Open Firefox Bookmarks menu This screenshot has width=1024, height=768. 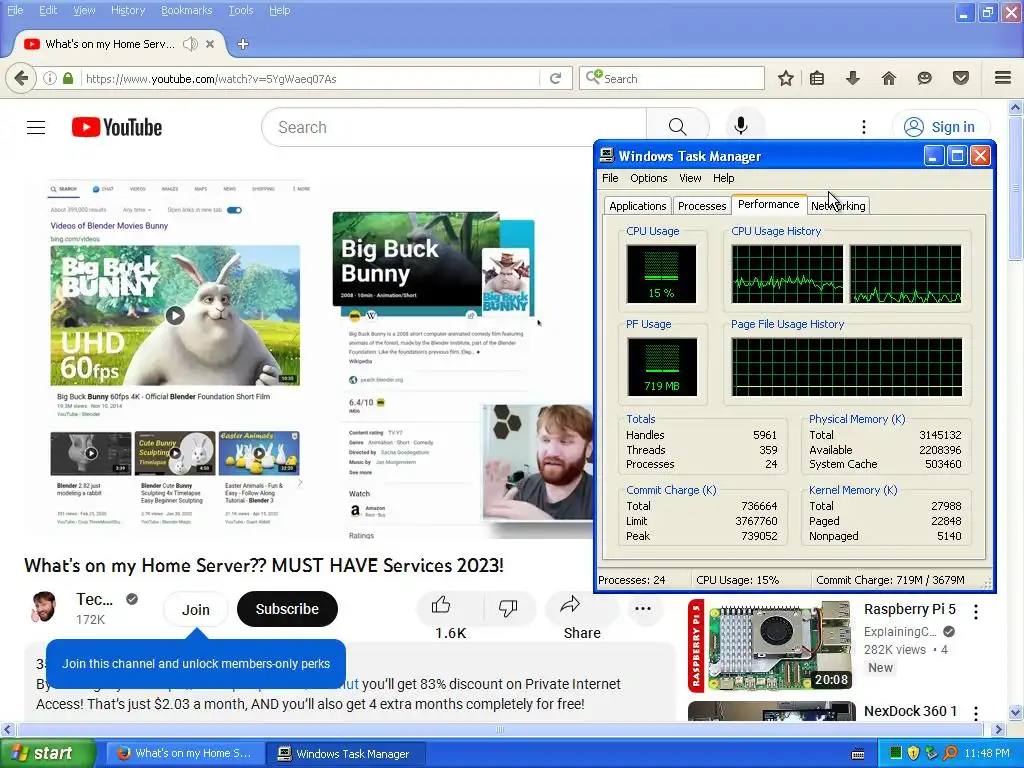[x=186, y=10]
